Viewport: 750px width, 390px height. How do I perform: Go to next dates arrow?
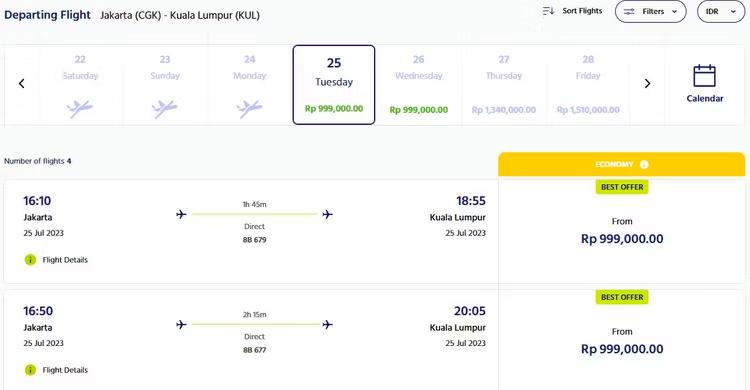[647, 84]
